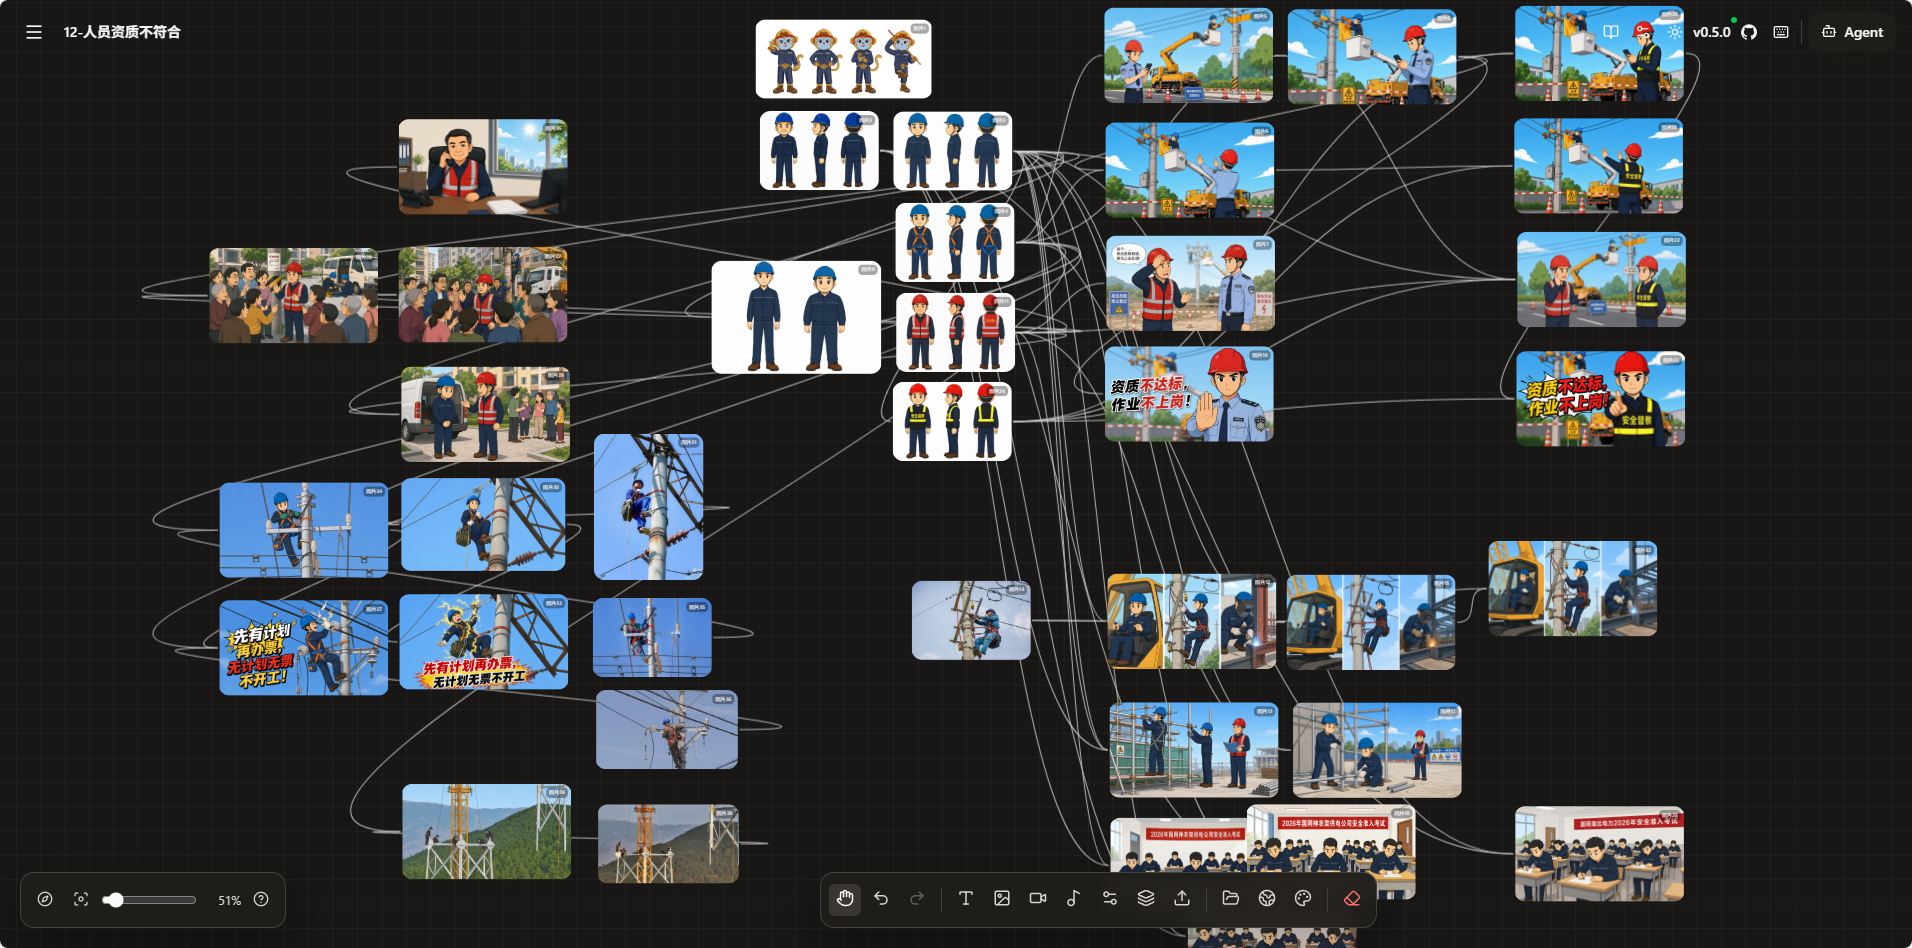Toggle light theme with the sun icon
This screenshot has height=948, width=1912.
click(1675, 32)
